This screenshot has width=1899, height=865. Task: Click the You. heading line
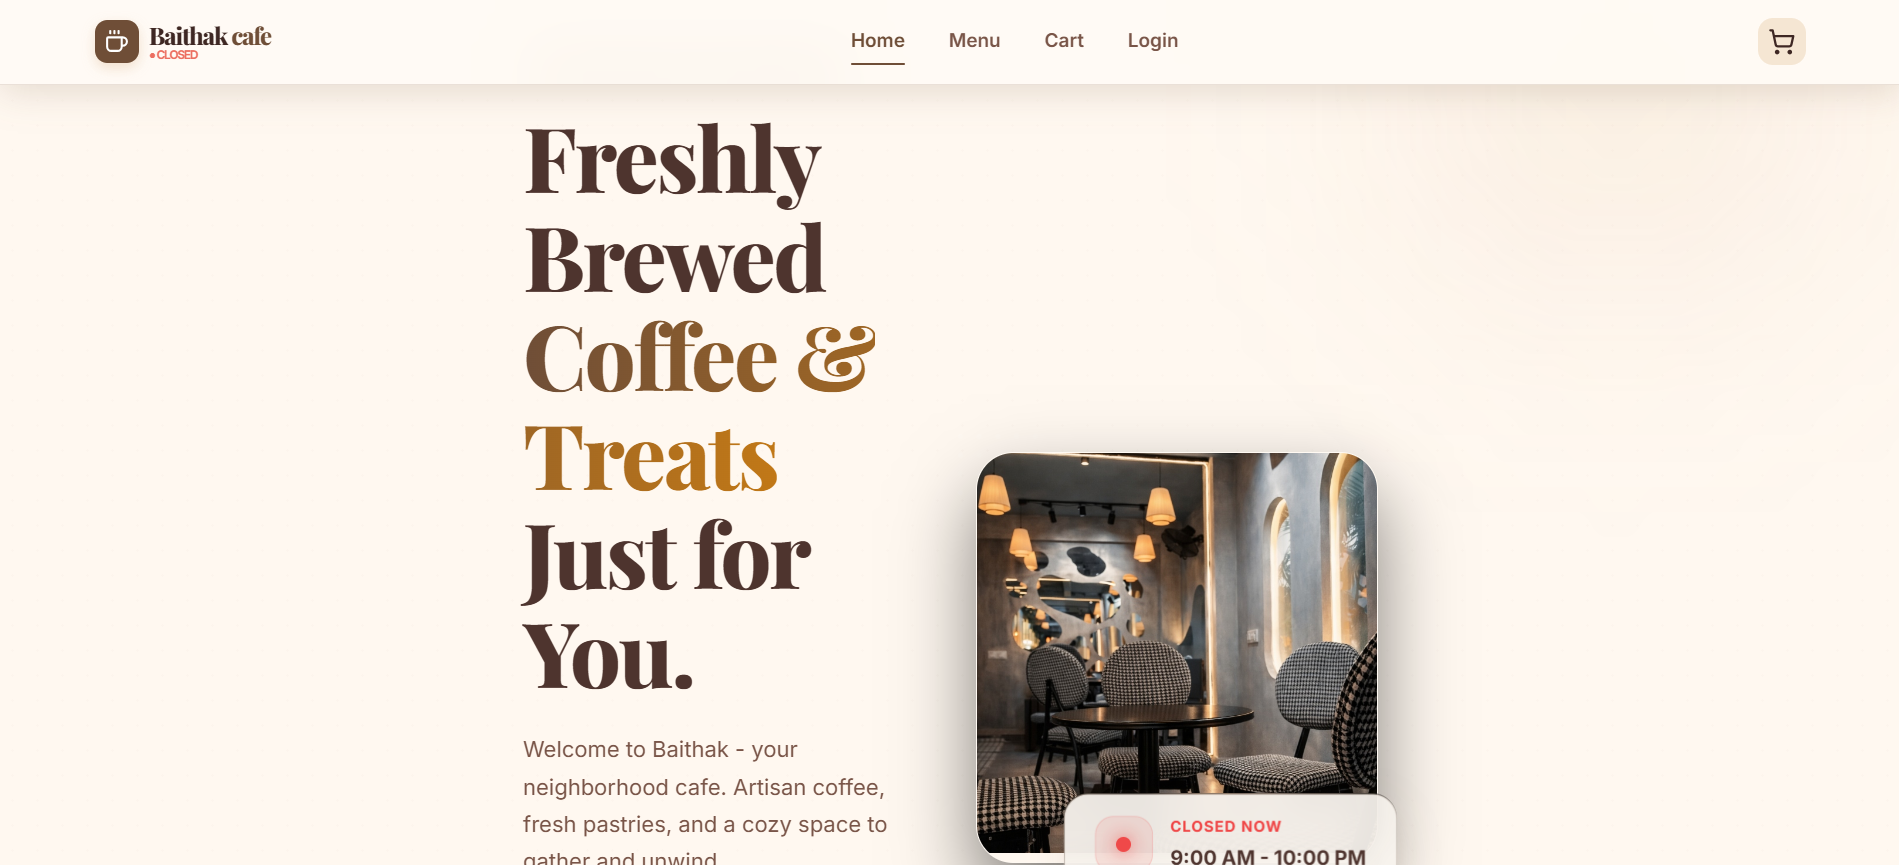[x=608, y=656]
